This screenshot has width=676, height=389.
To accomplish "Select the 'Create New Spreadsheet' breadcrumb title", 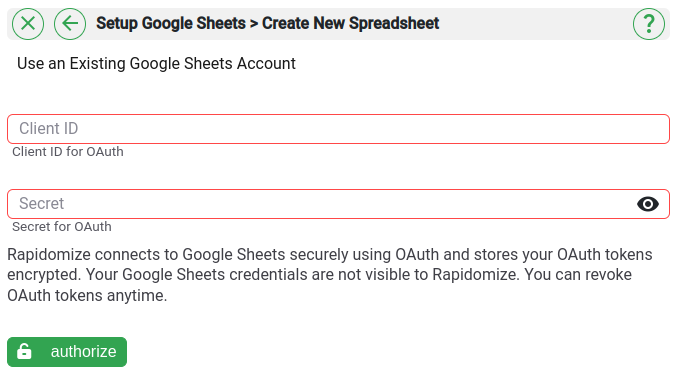I will 351,23.
